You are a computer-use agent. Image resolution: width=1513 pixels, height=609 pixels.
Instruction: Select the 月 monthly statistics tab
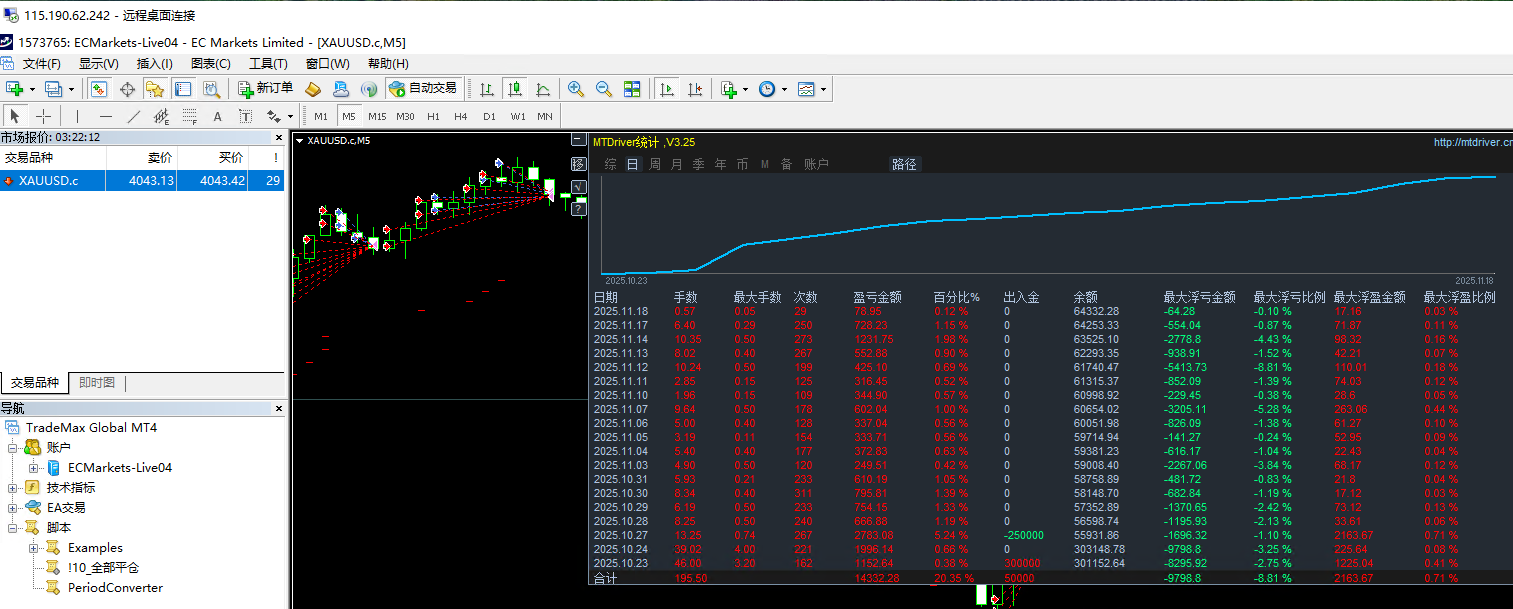point(677,164)
